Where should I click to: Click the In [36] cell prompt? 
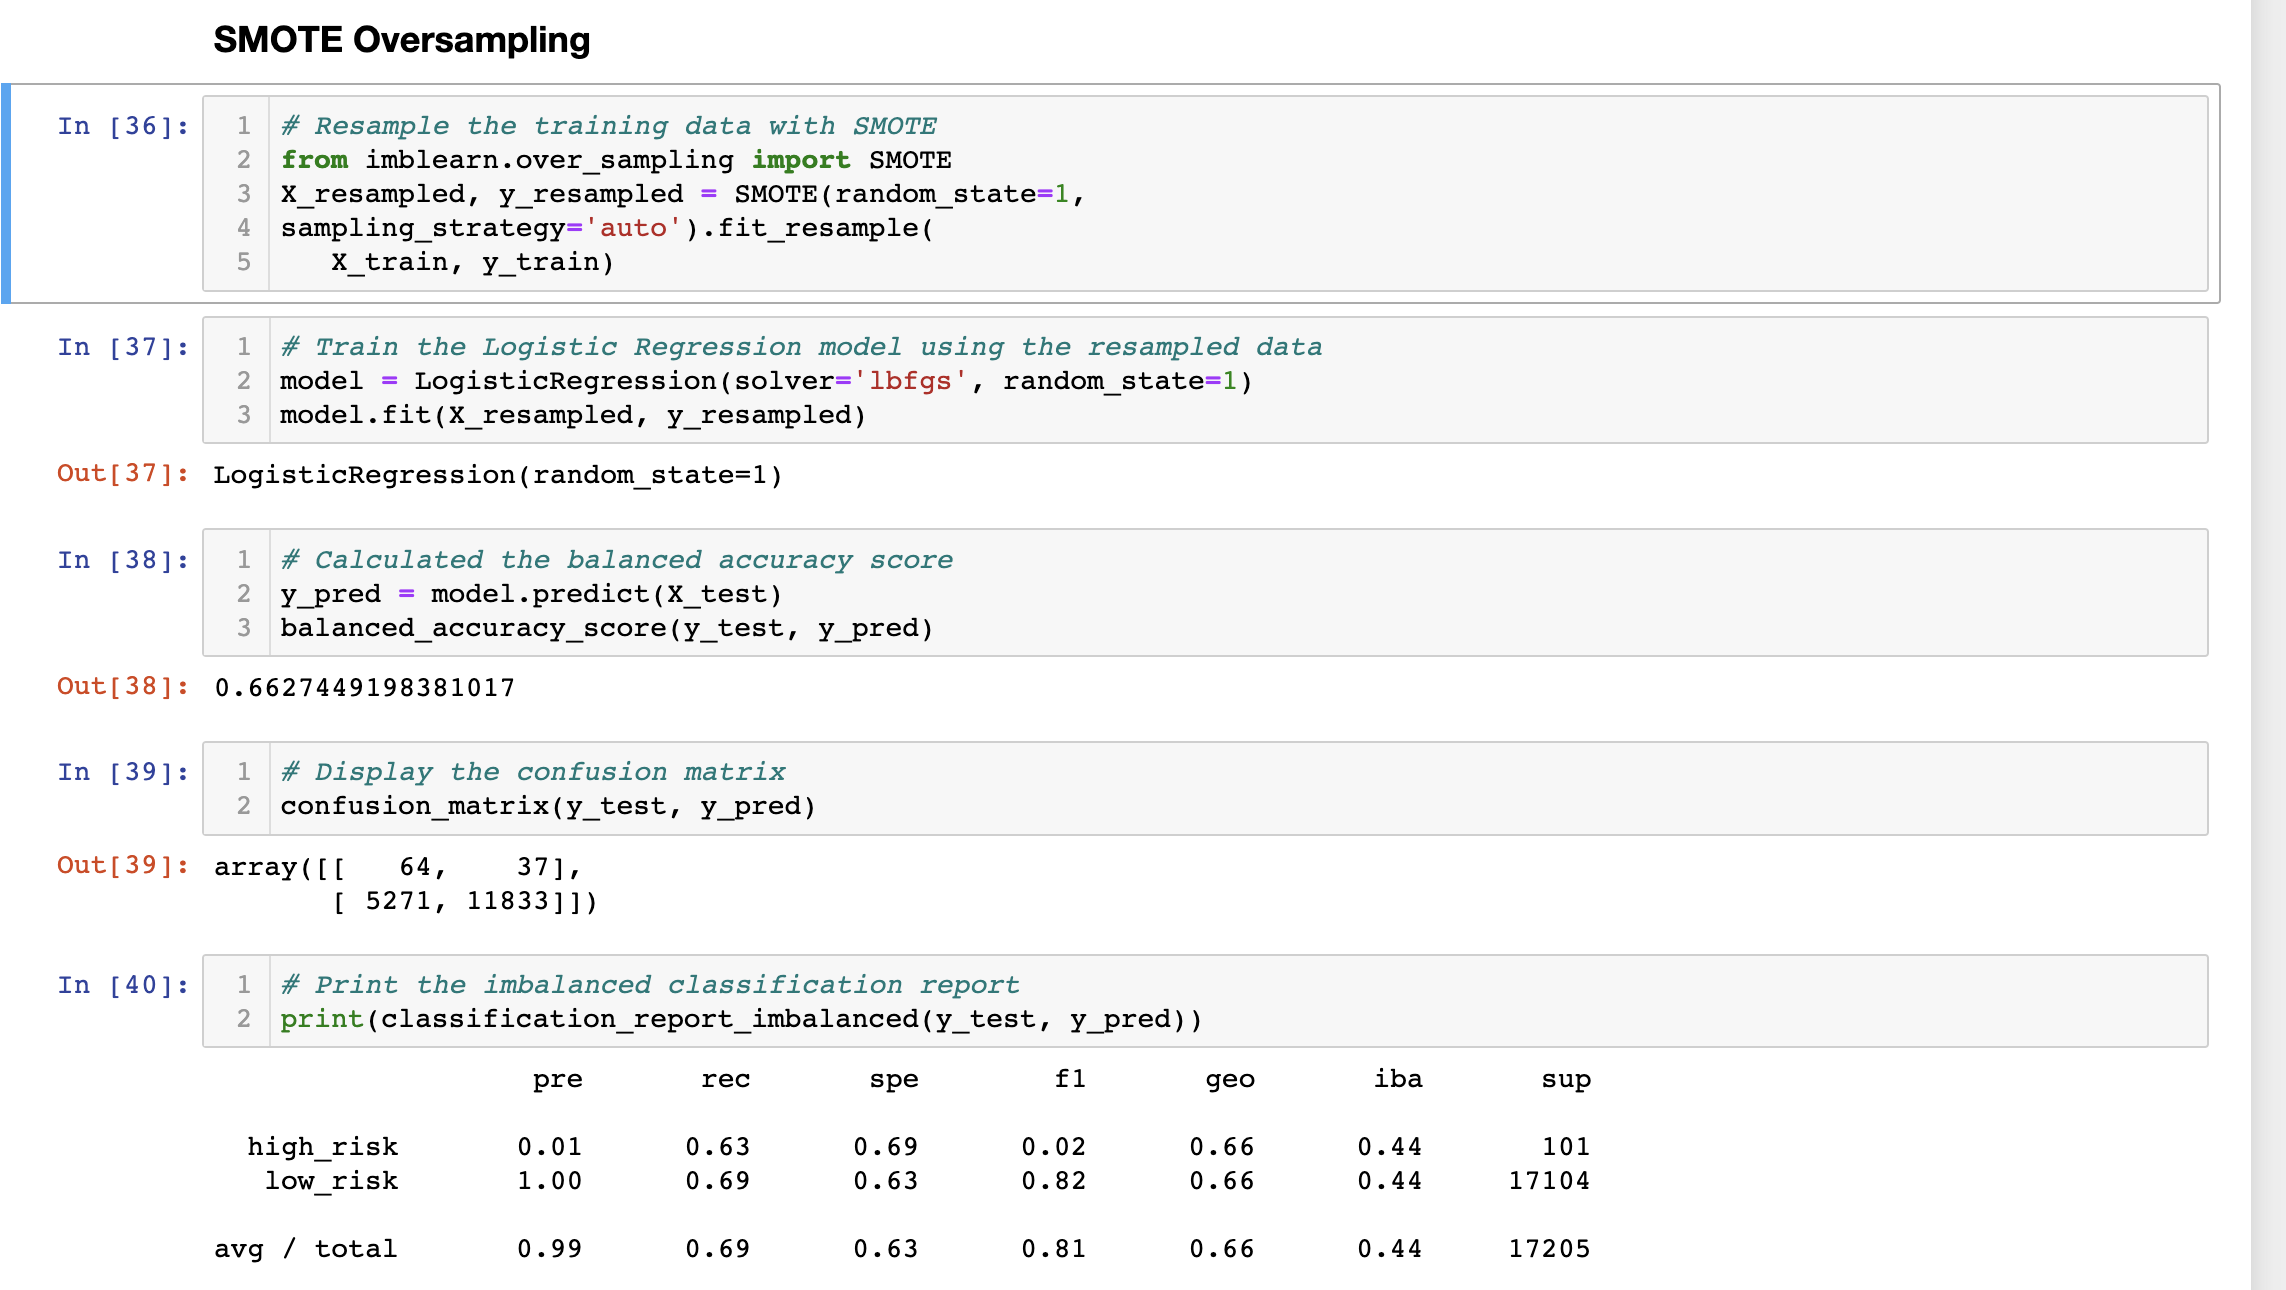pyautogui.click(x=122, y=125)
